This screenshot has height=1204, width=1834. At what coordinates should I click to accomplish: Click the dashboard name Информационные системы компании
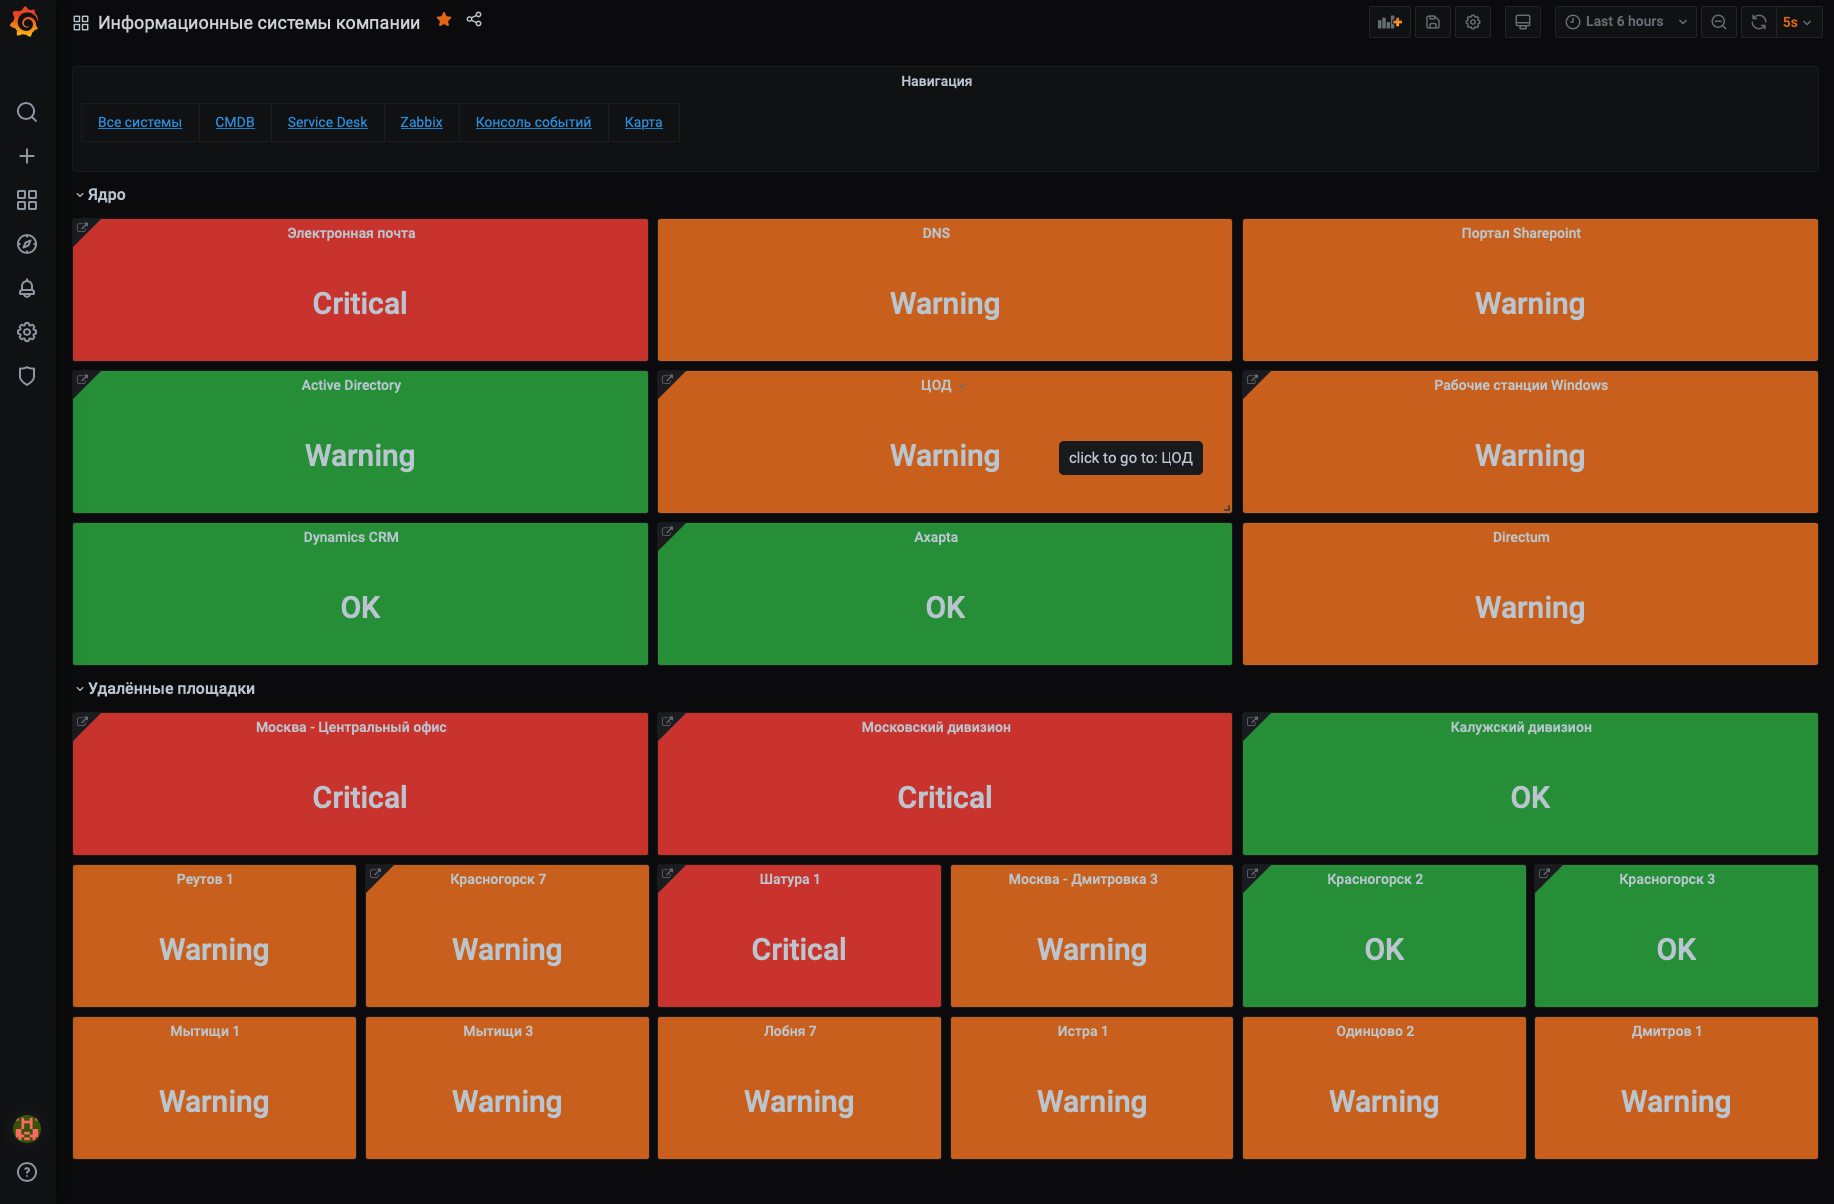[259, 22]
